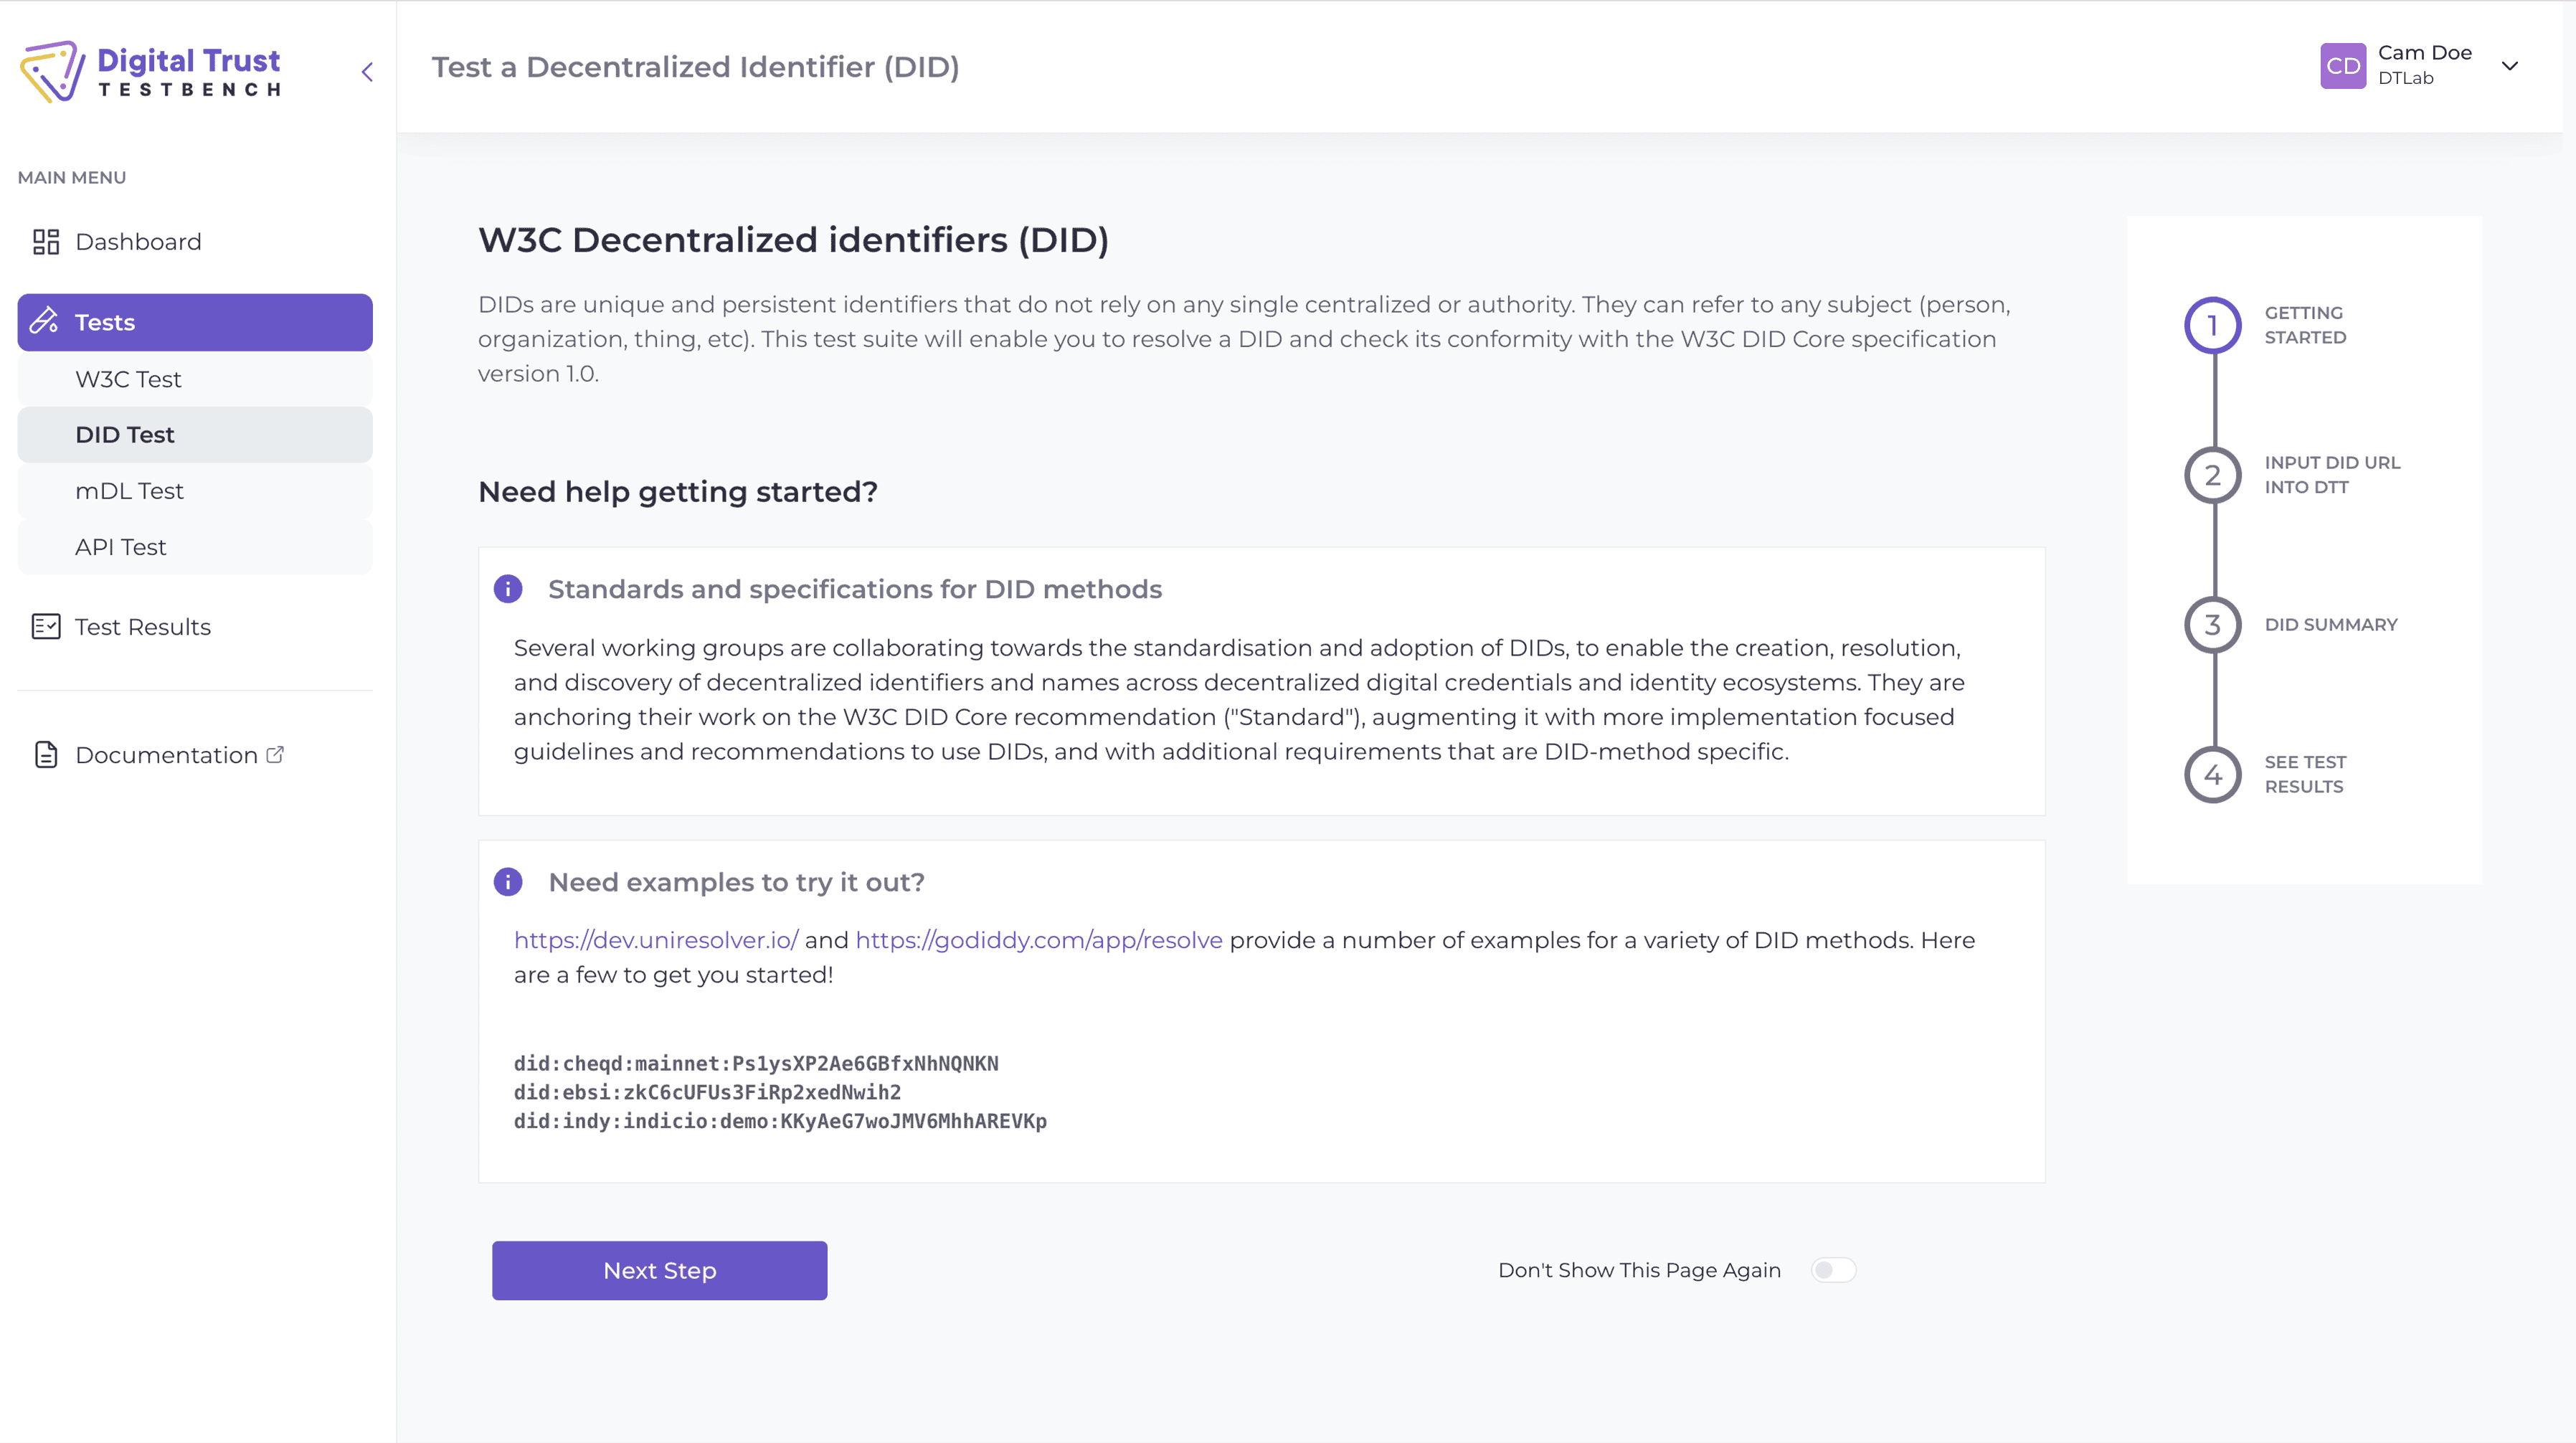
Task: Click the Tests flask icon in sidebar
Action: pyautogui.click(x=44, y=322)
